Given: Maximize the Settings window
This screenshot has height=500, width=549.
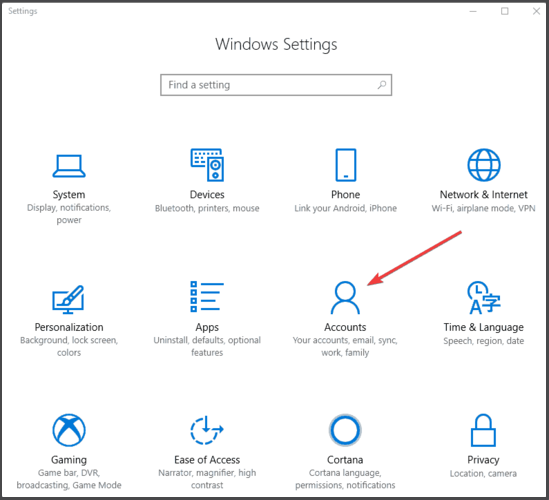Looking at the screenshot, I should [505, 11].
